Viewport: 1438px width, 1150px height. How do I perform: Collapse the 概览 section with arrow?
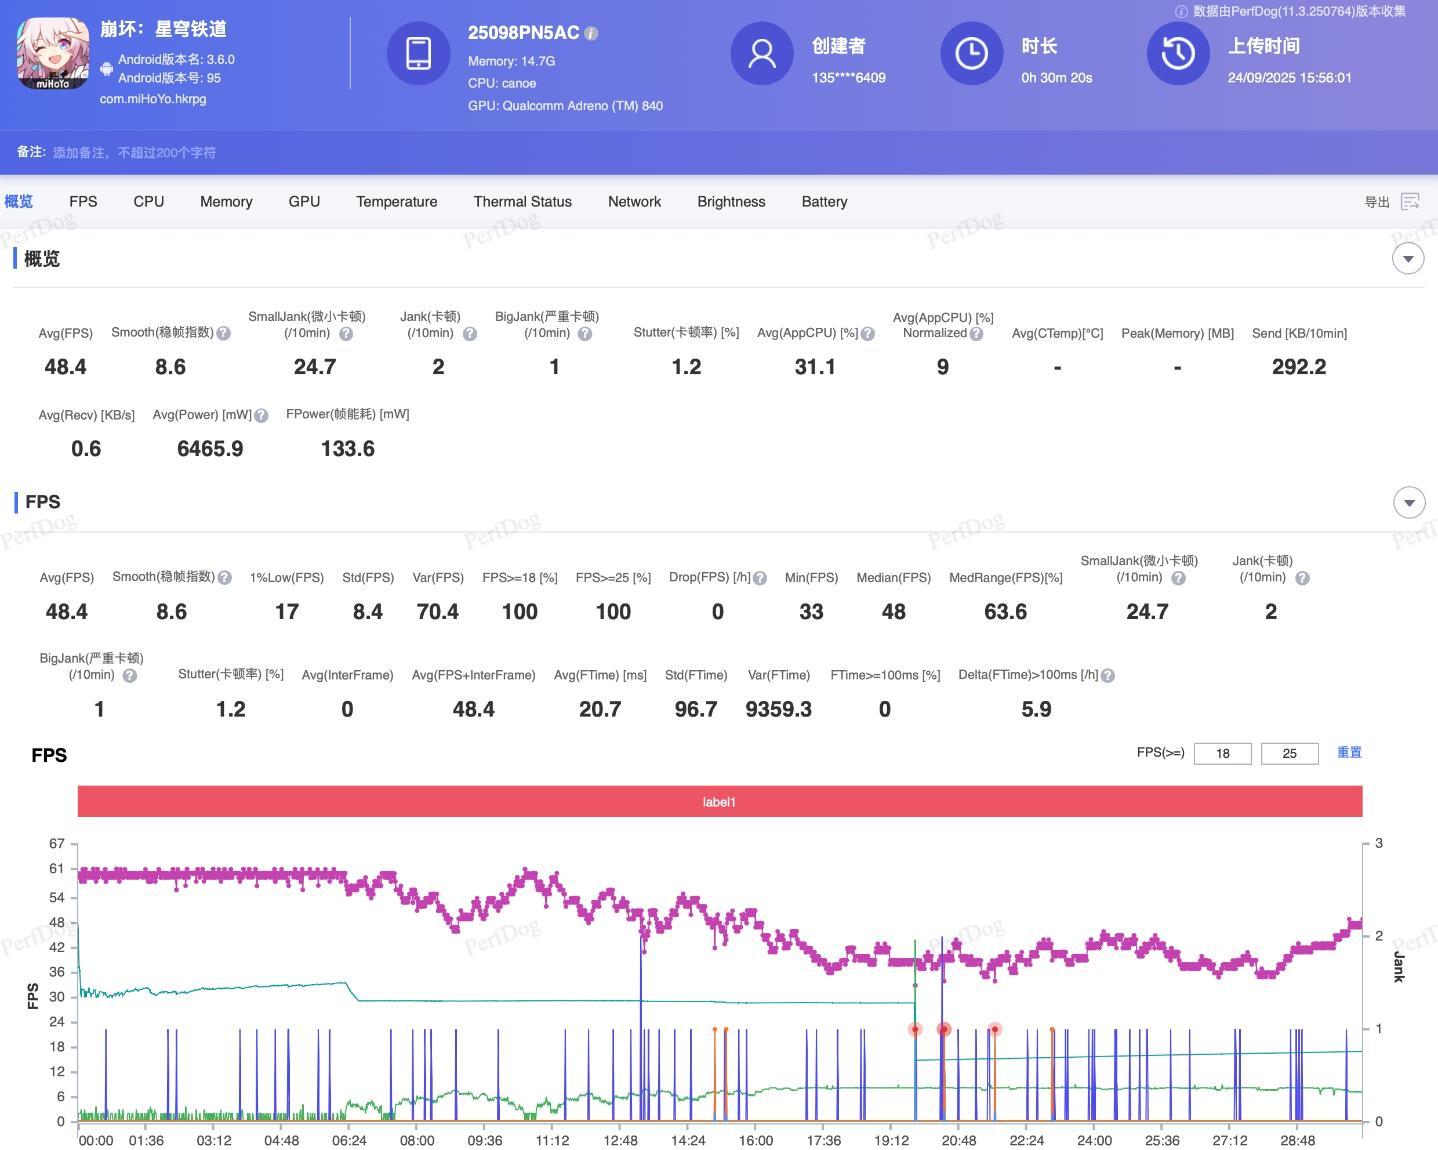[x=1408, y=259]
